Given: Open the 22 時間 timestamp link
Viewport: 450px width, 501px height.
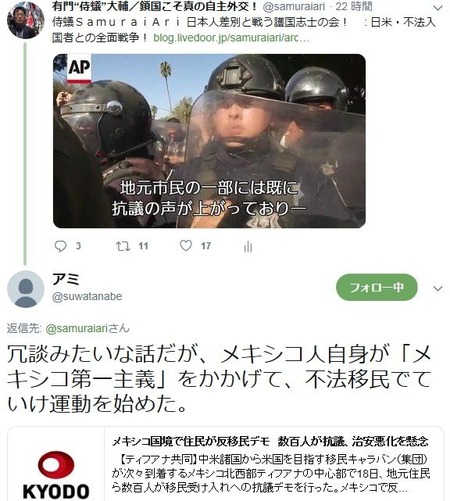Looking at the screenshot, I should [x=354, y=6].
